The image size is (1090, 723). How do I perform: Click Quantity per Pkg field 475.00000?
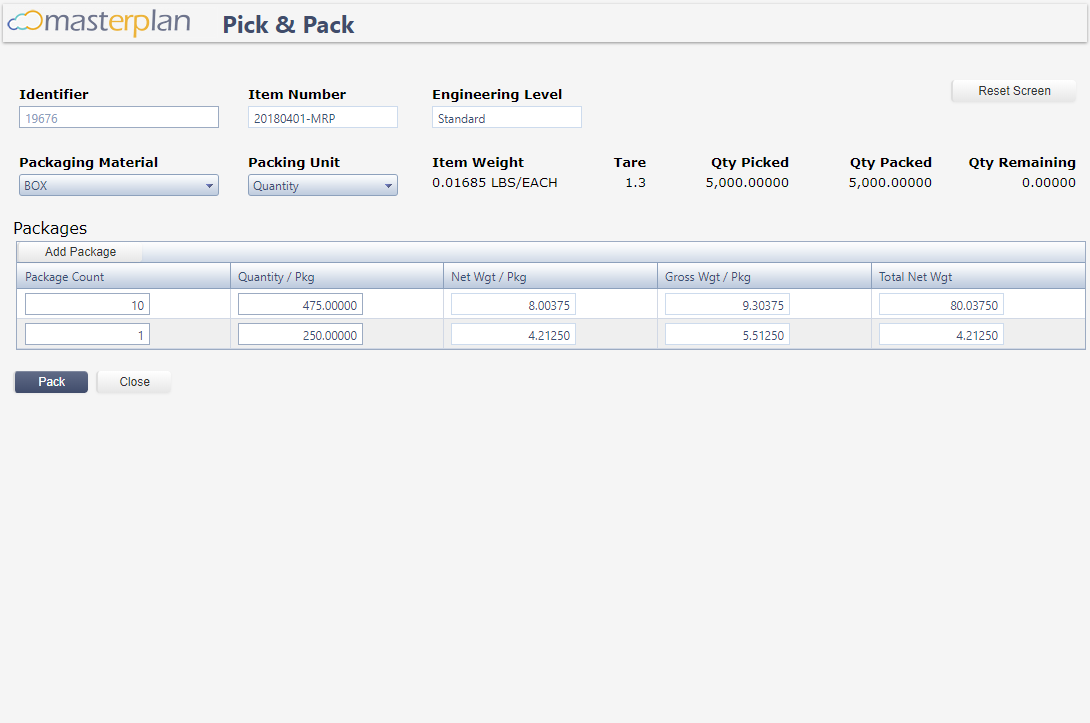pos(300,304)
